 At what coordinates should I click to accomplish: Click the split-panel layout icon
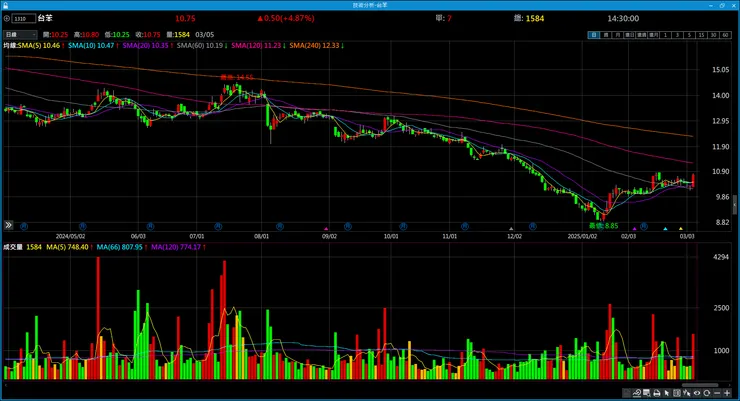pyautogui.click(x=677, y=393)
